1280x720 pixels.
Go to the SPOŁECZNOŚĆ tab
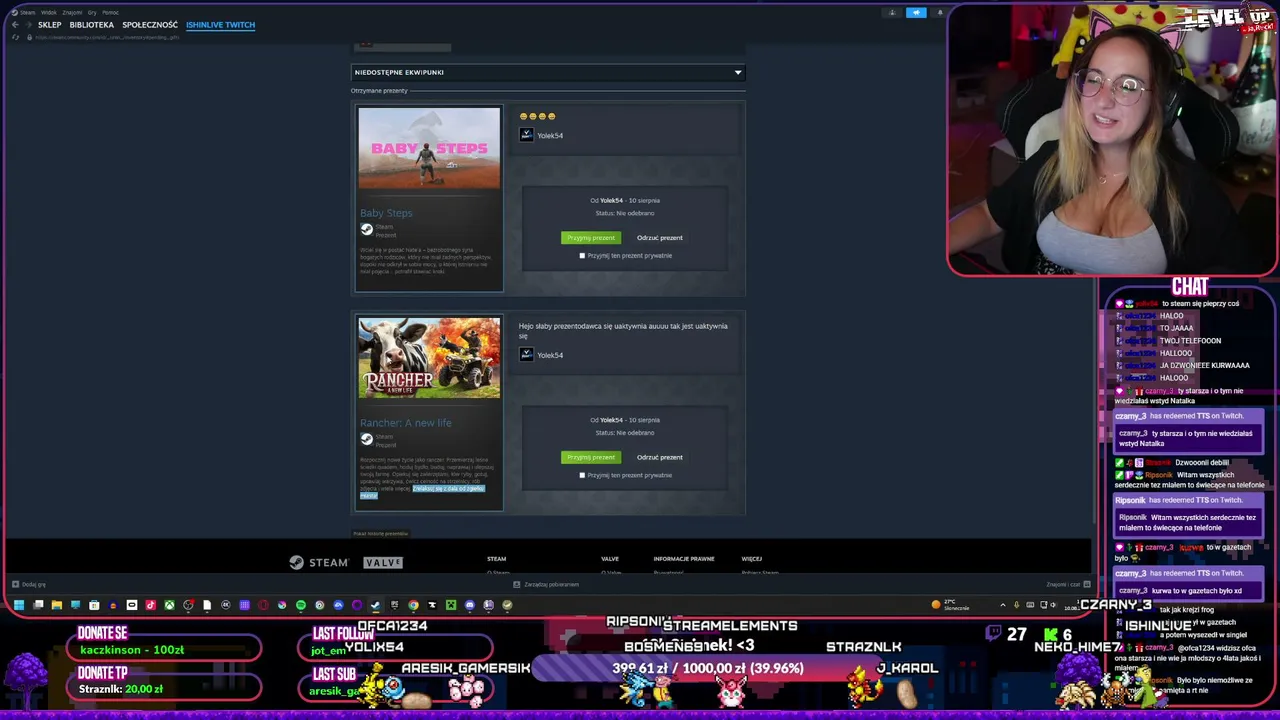pyautogui.click(x=150, y=25)
